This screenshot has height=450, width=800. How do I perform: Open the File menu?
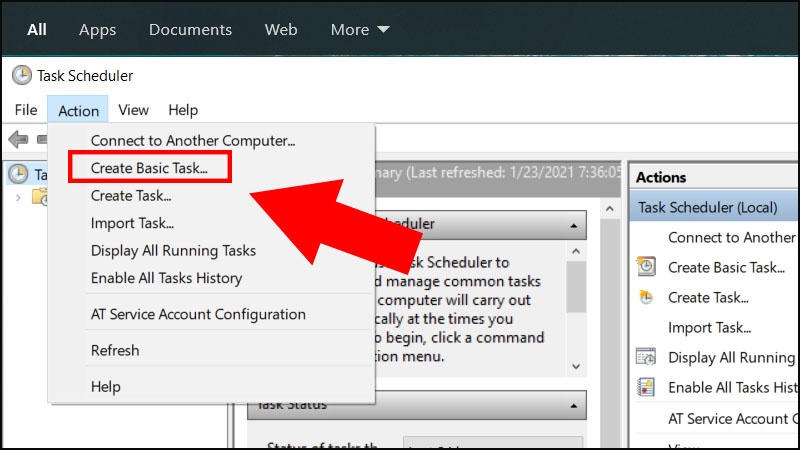click(26, 110)
